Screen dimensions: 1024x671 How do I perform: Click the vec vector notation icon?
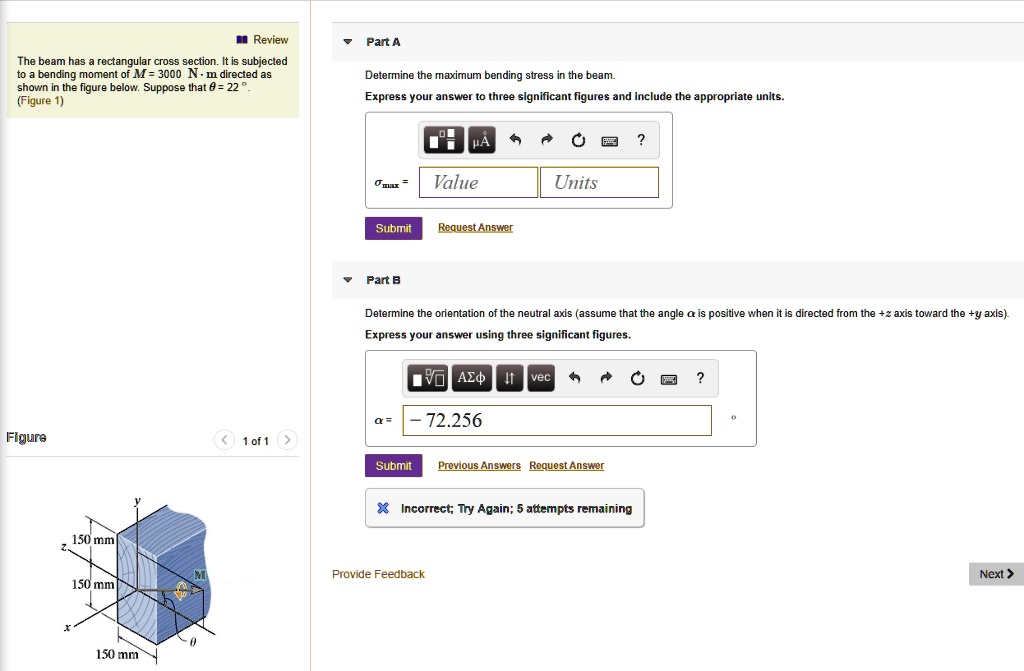tap(540, 378)
